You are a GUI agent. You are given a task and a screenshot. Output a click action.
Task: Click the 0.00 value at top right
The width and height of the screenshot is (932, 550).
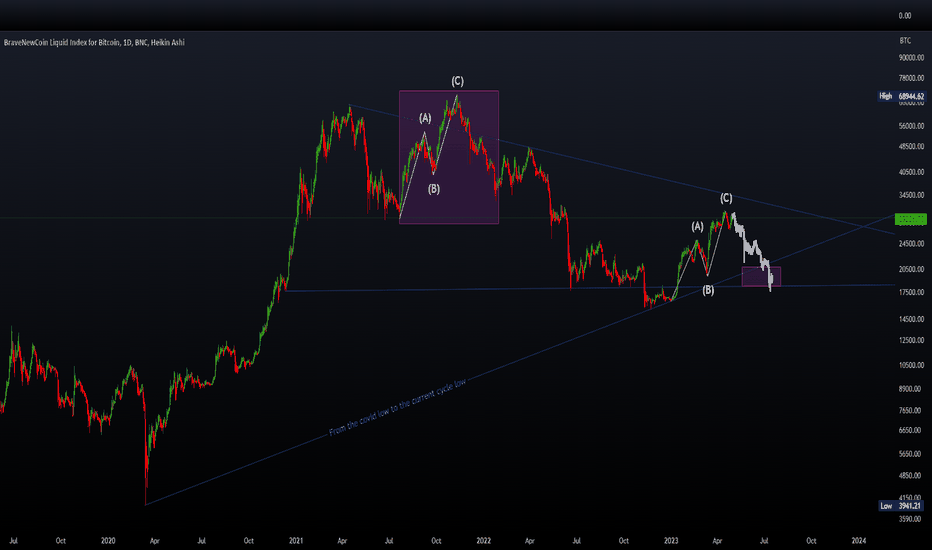905,15
